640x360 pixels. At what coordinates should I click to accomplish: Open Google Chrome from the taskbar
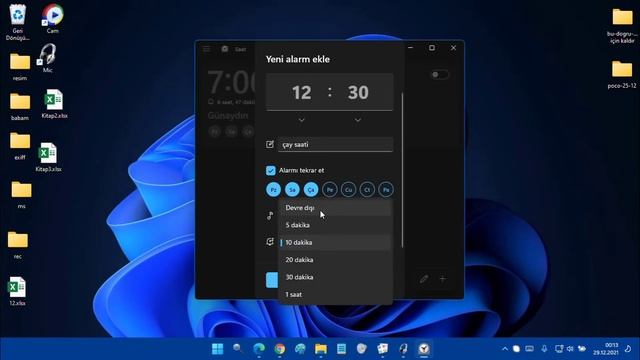(280, 349)
